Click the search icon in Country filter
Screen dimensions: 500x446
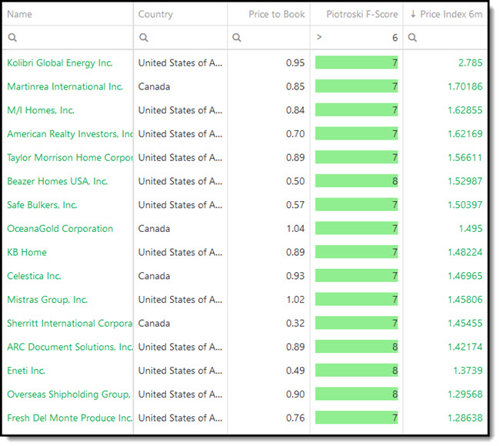point(144,37)
